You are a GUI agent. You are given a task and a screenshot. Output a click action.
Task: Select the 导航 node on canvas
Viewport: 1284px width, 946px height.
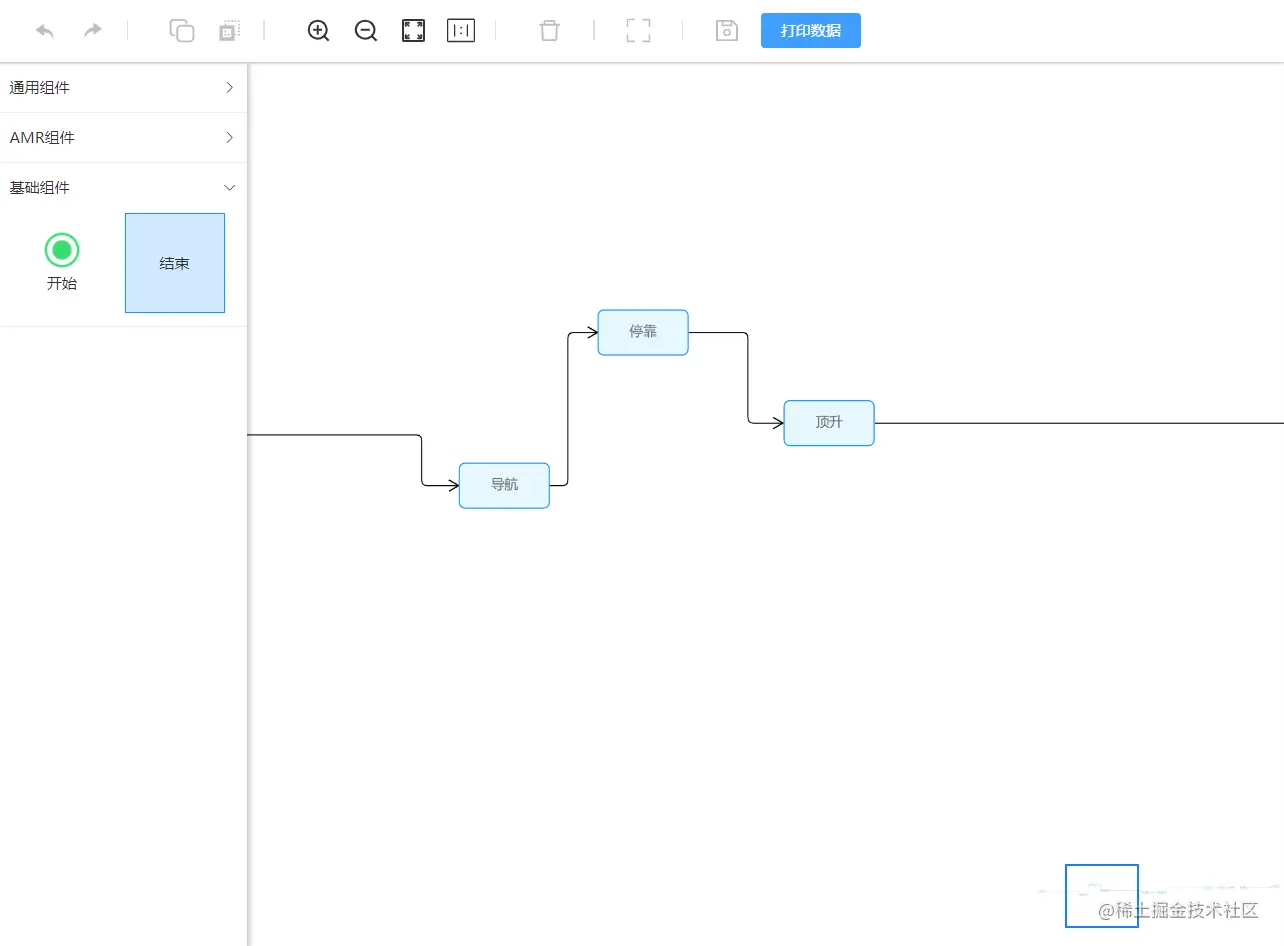click(x=504, y=485)
